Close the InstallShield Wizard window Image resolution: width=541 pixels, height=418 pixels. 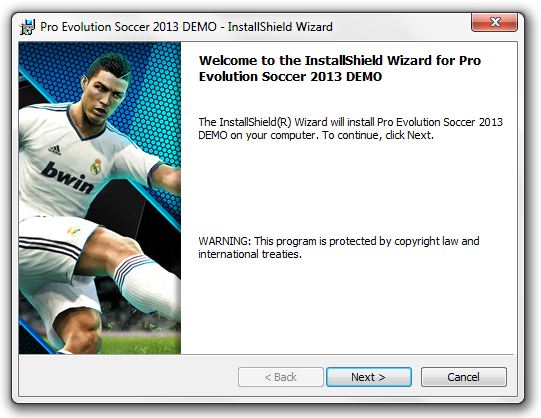[x=494, y=22]
